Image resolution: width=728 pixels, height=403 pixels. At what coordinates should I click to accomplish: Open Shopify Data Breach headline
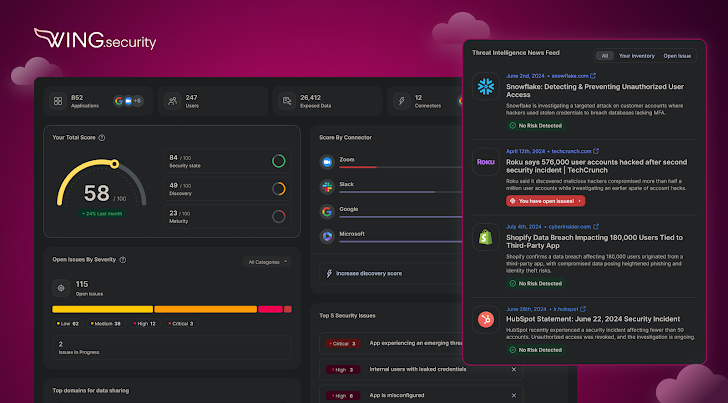(594, 241)
